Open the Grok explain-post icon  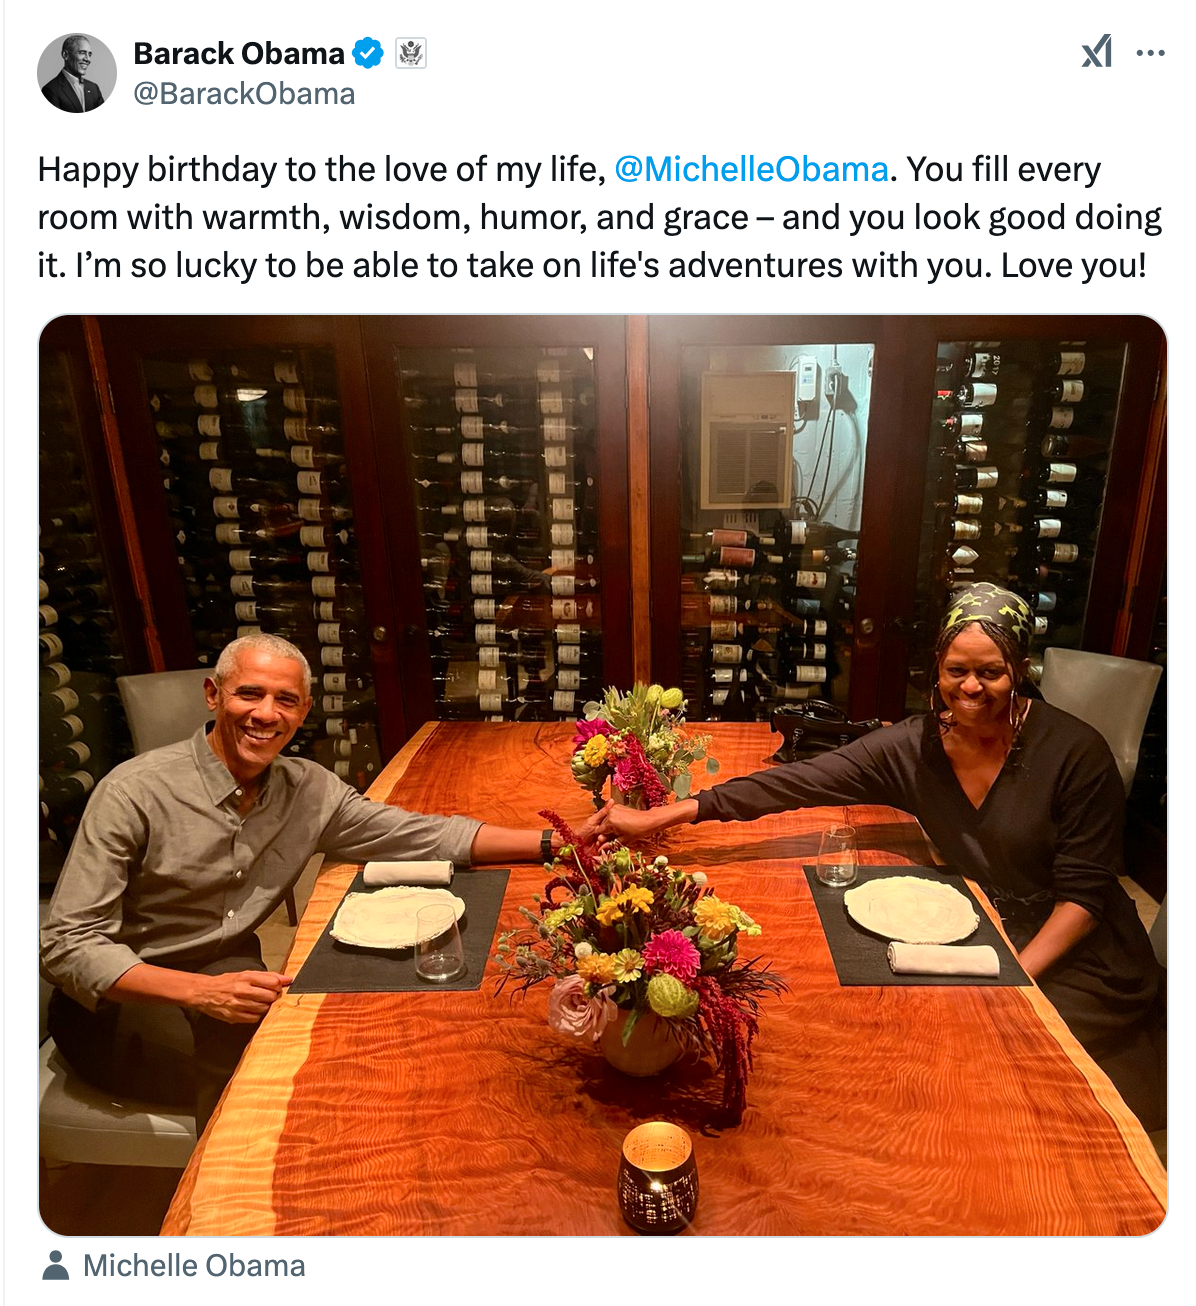coord(1097,52)
